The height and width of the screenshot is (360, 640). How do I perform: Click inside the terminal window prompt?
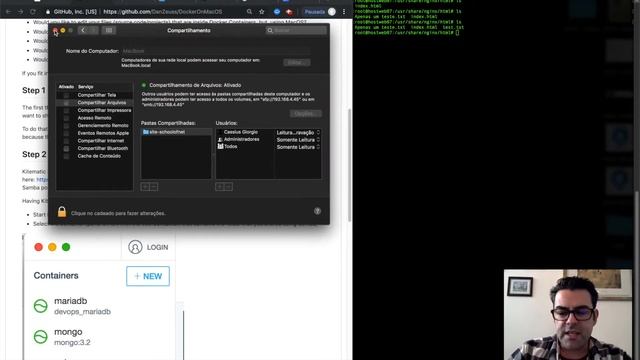pyautogui.click(x=458, y=33)
